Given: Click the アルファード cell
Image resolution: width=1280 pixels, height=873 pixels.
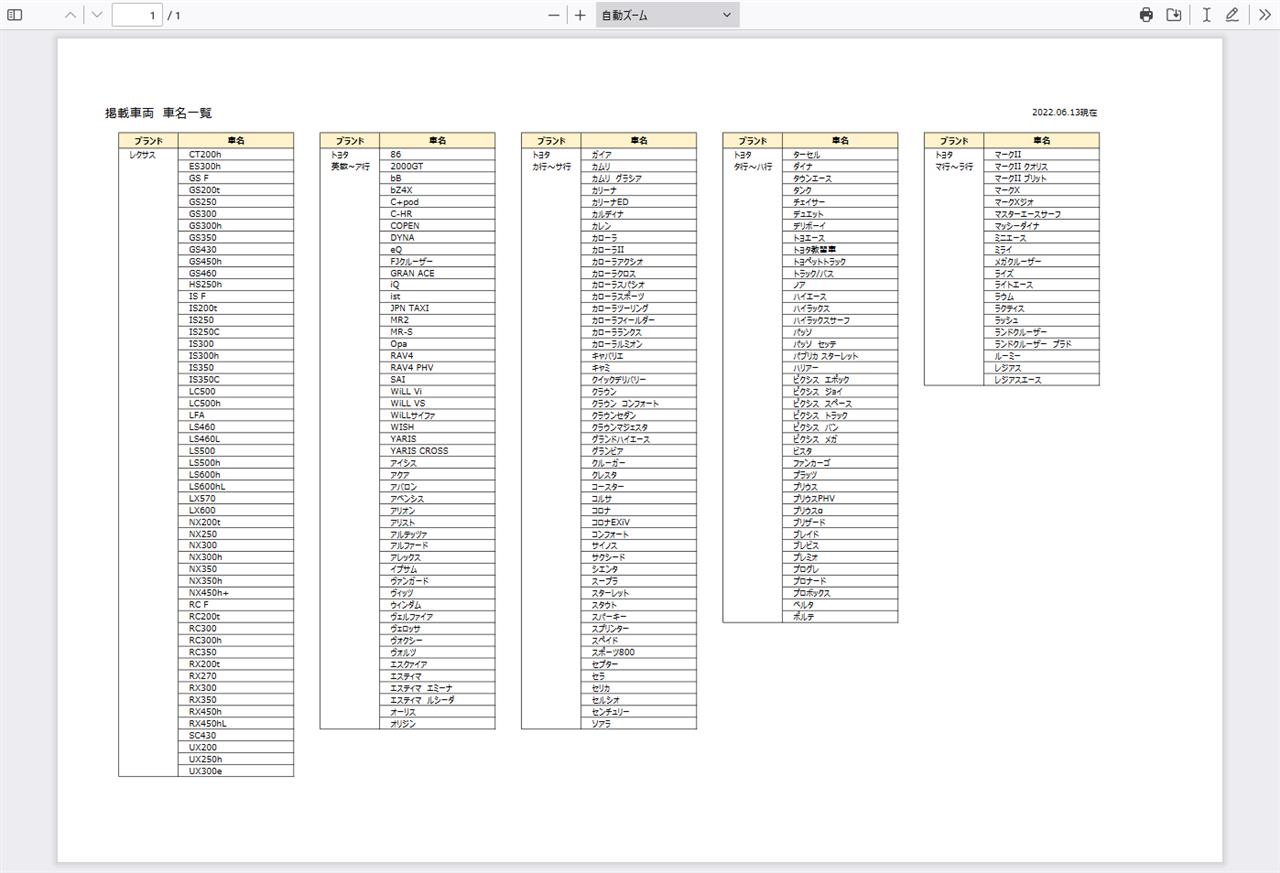Looking at the screenshot, I should [437, 546].
